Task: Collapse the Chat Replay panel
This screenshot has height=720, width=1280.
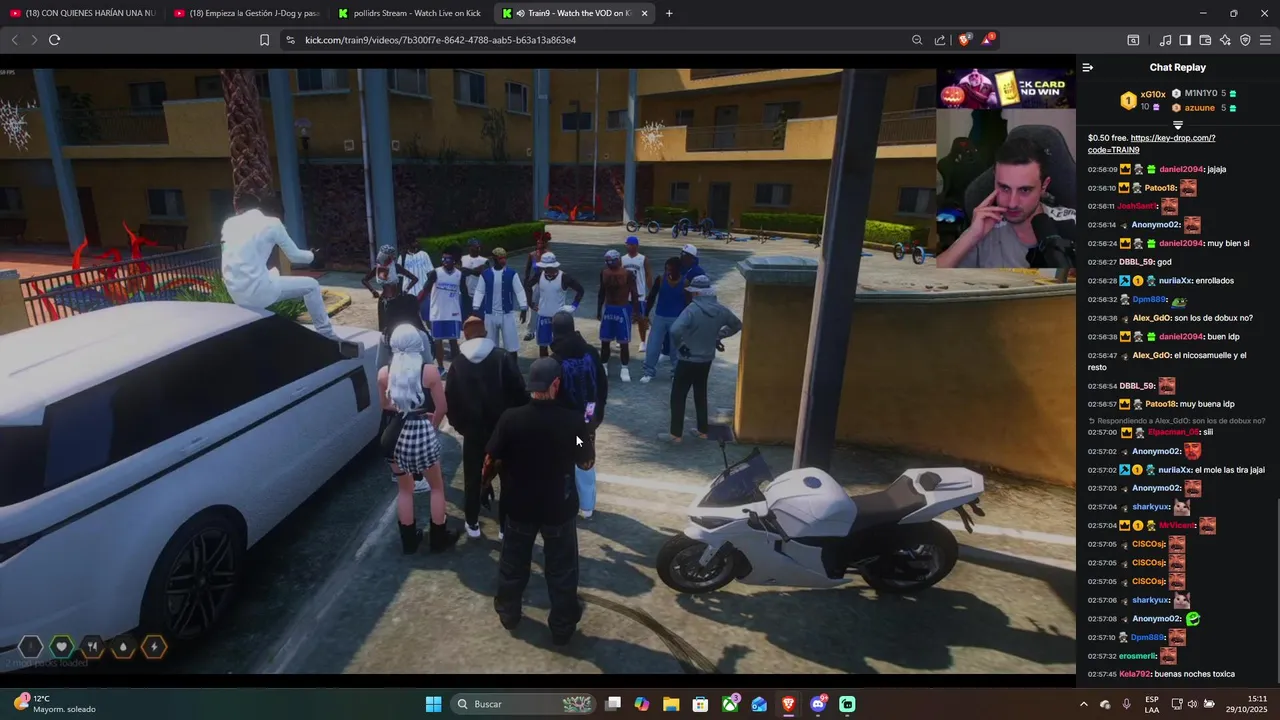Action: pos(1088,67)
